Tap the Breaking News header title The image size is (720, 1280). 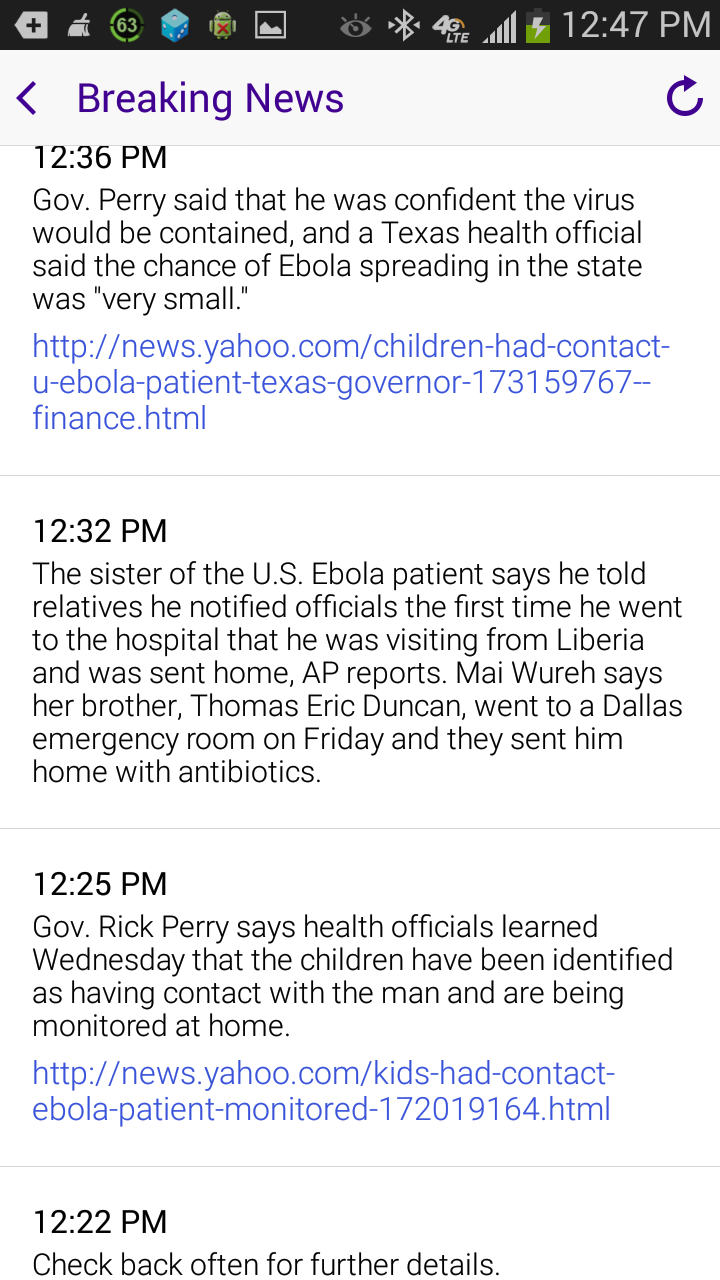210,98
